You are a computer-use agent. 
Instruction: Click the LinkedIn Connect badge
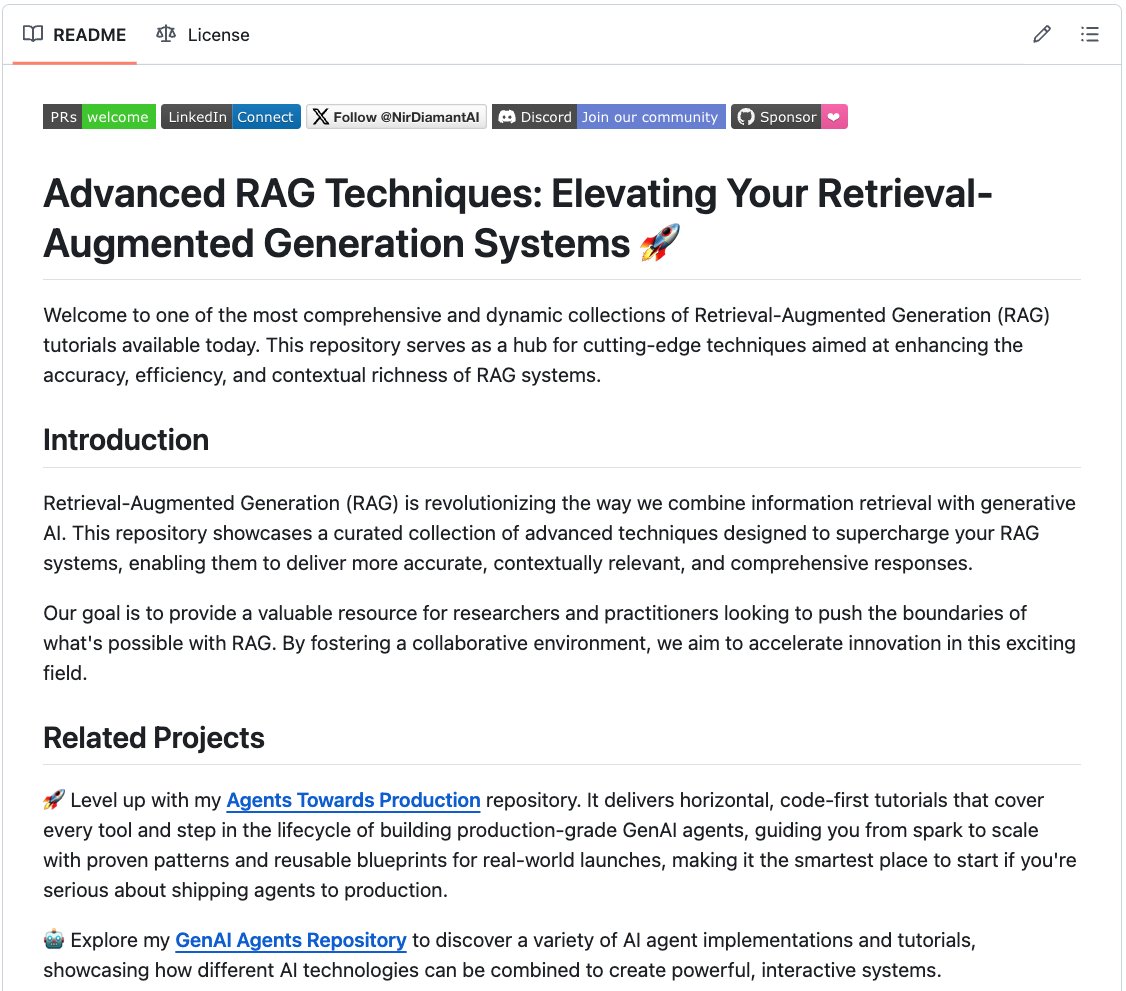click(231, 117)
